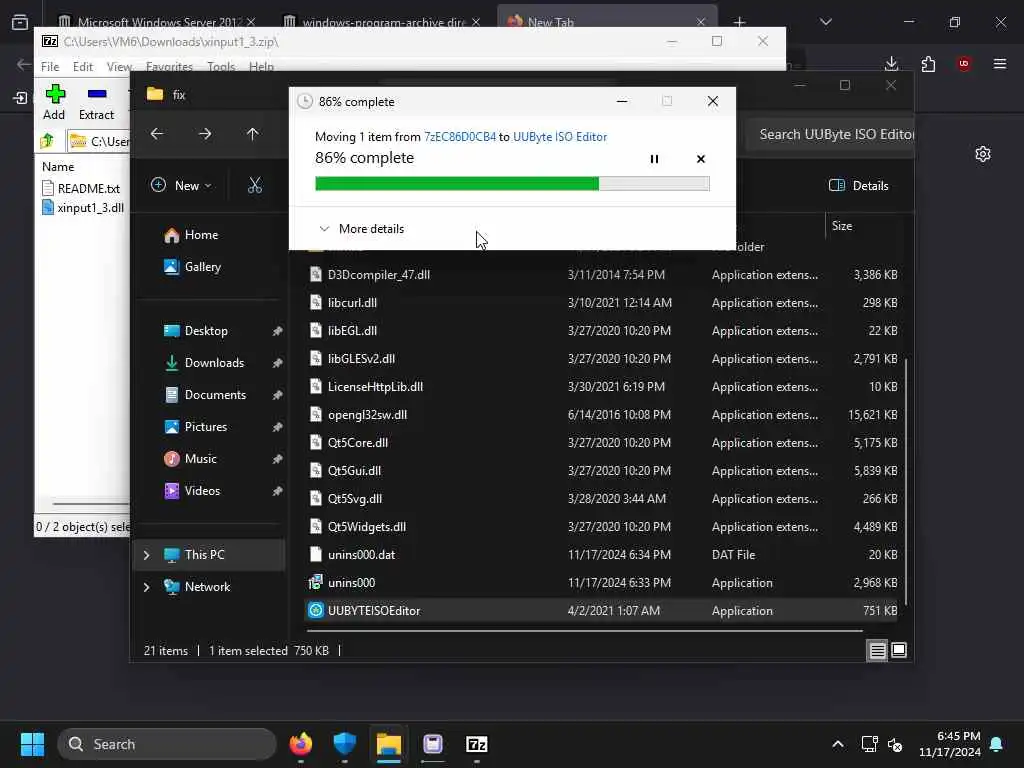Pause the file move operation
The width and height of the screenshot is (1024, 768).
pyautogui.click(x=654, y=159)
